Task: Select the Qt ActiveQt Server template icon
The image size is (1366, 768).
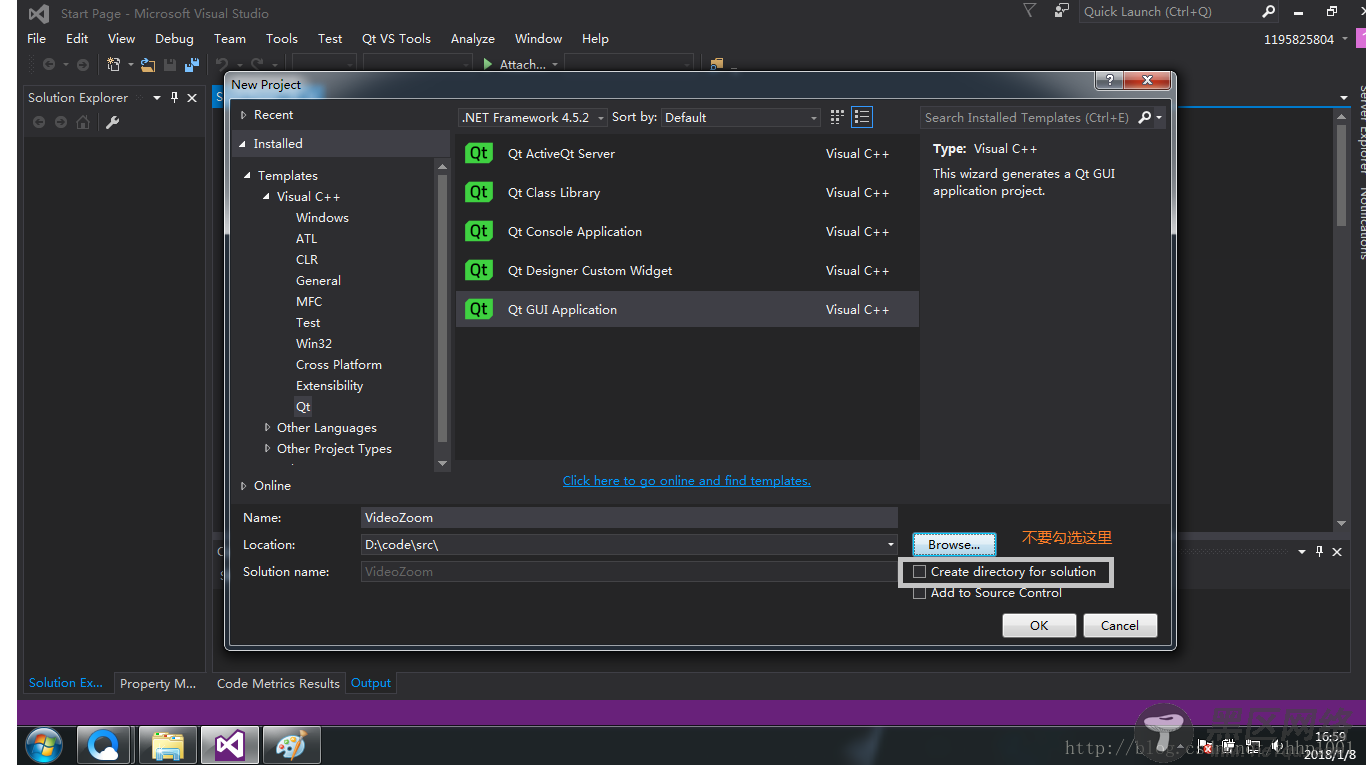Action: click(479, 153)
